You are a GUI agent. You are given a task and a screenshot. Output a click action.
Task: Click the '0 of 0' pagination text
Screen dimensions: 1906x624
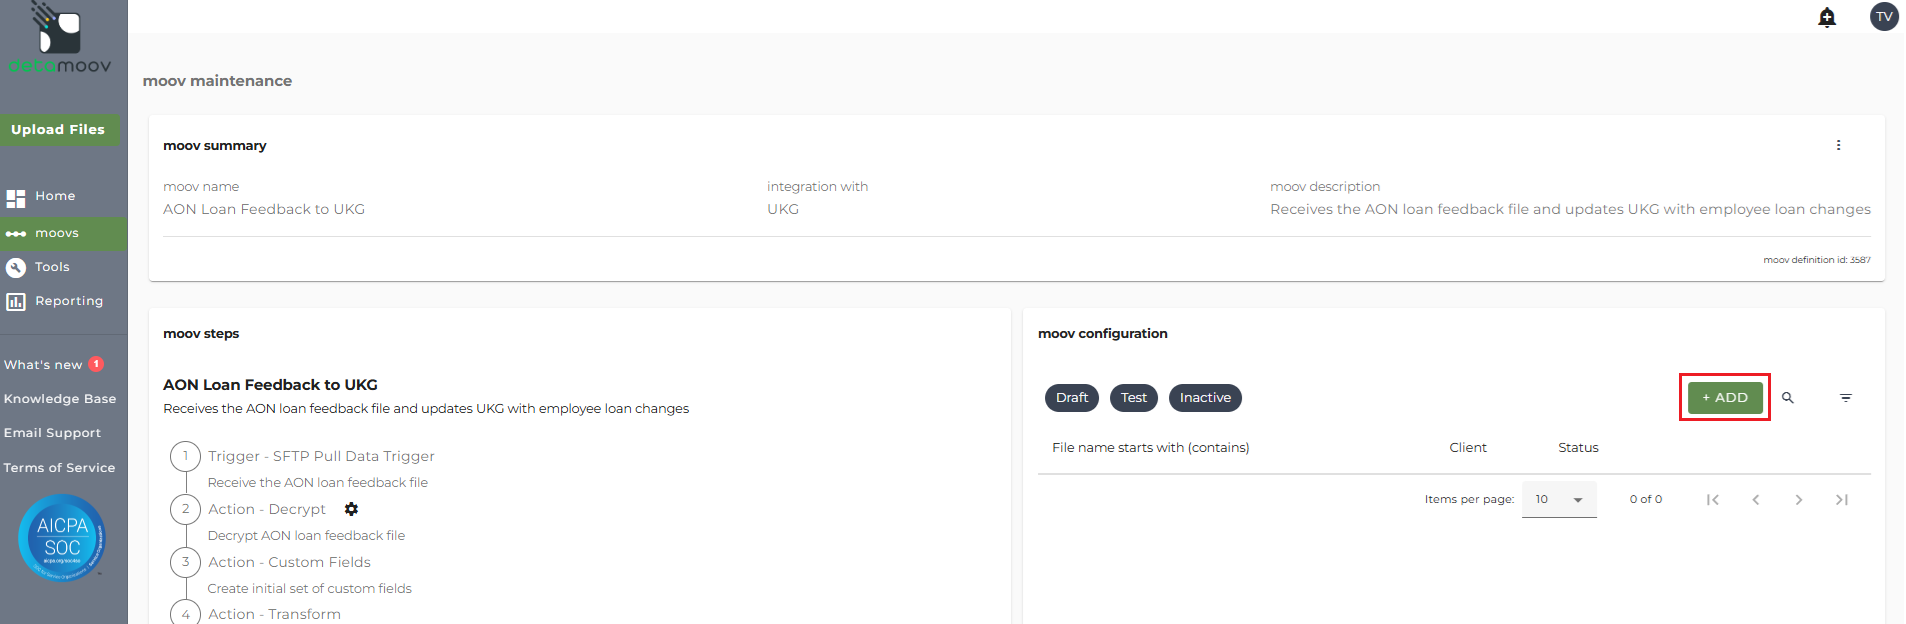(1646, 499)
